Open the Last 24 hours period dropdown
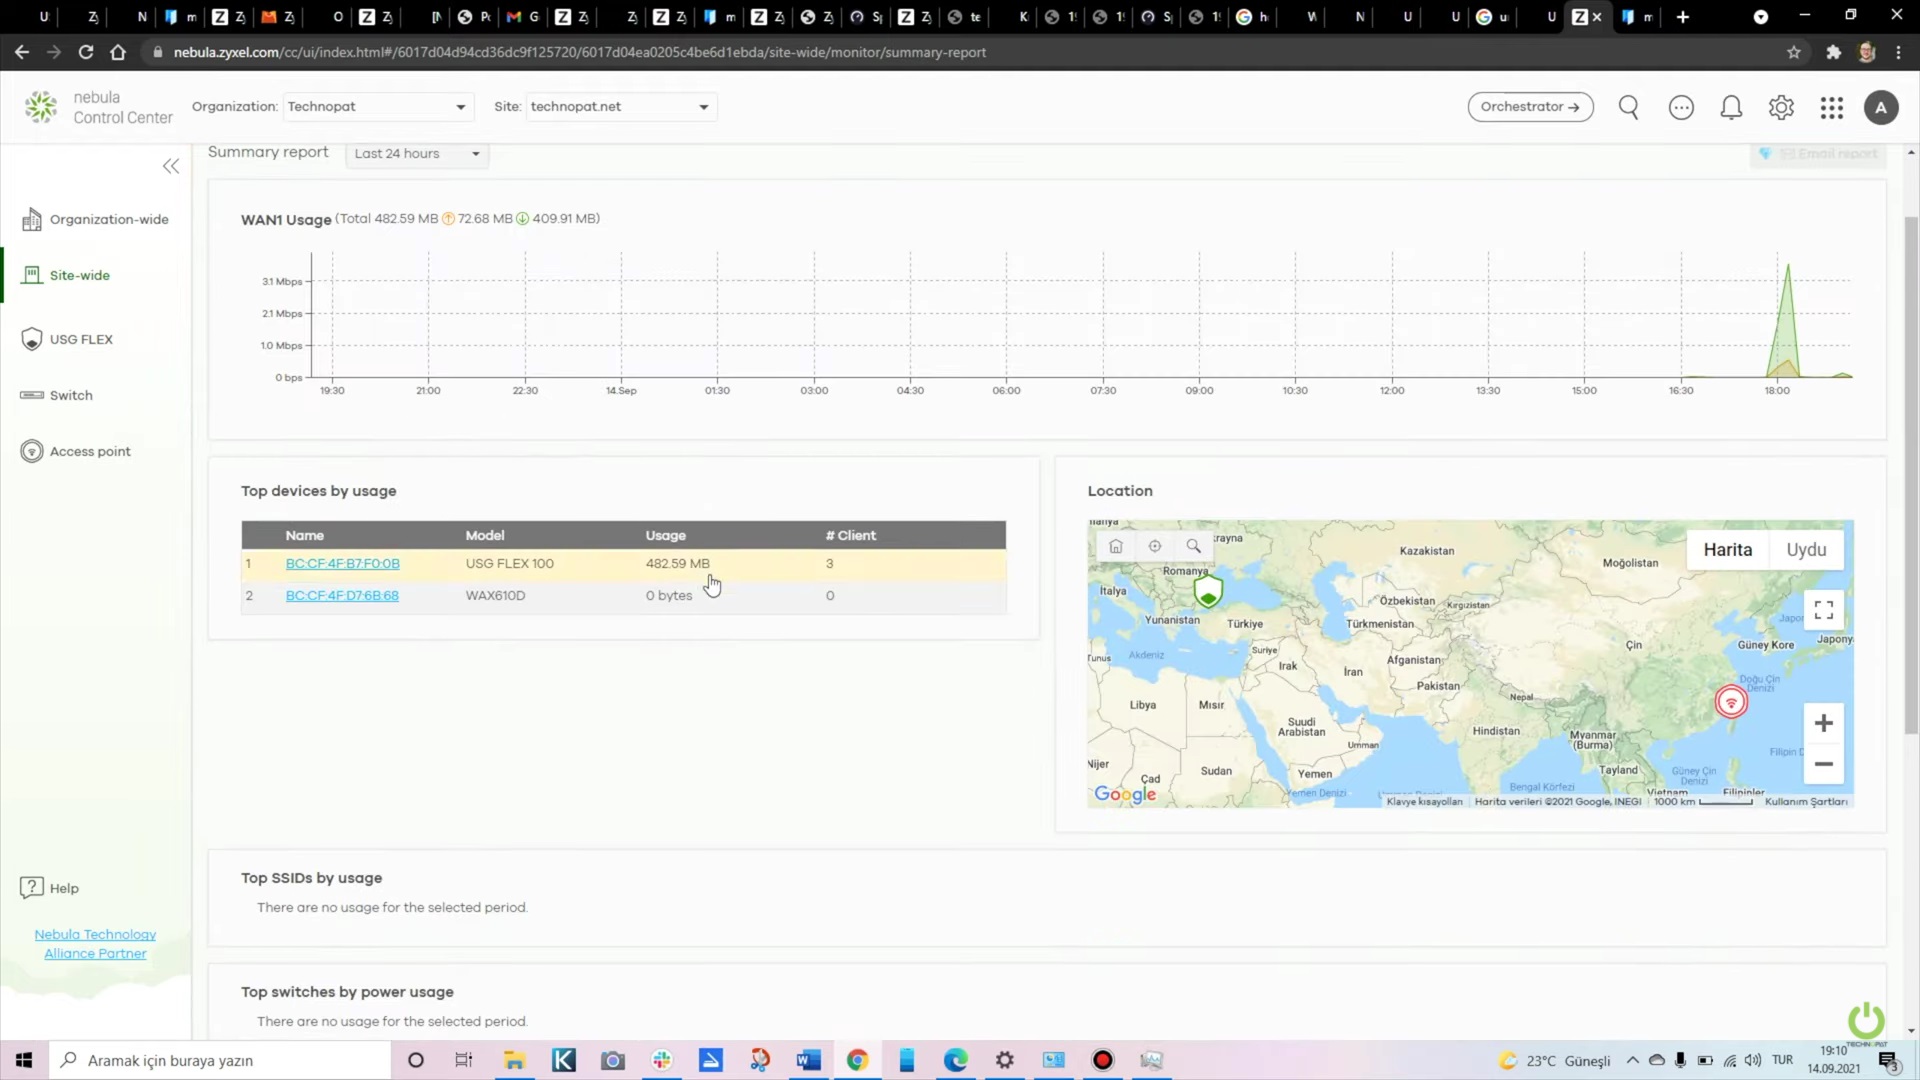 417,154
